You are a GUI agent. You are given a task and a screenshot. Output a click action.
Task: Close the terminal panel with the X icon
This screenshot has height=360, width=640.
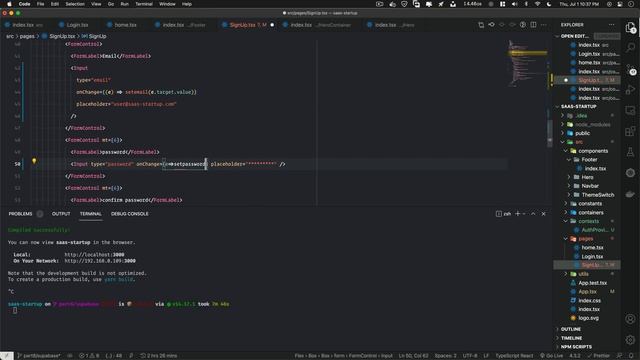(x=544, y=213)
